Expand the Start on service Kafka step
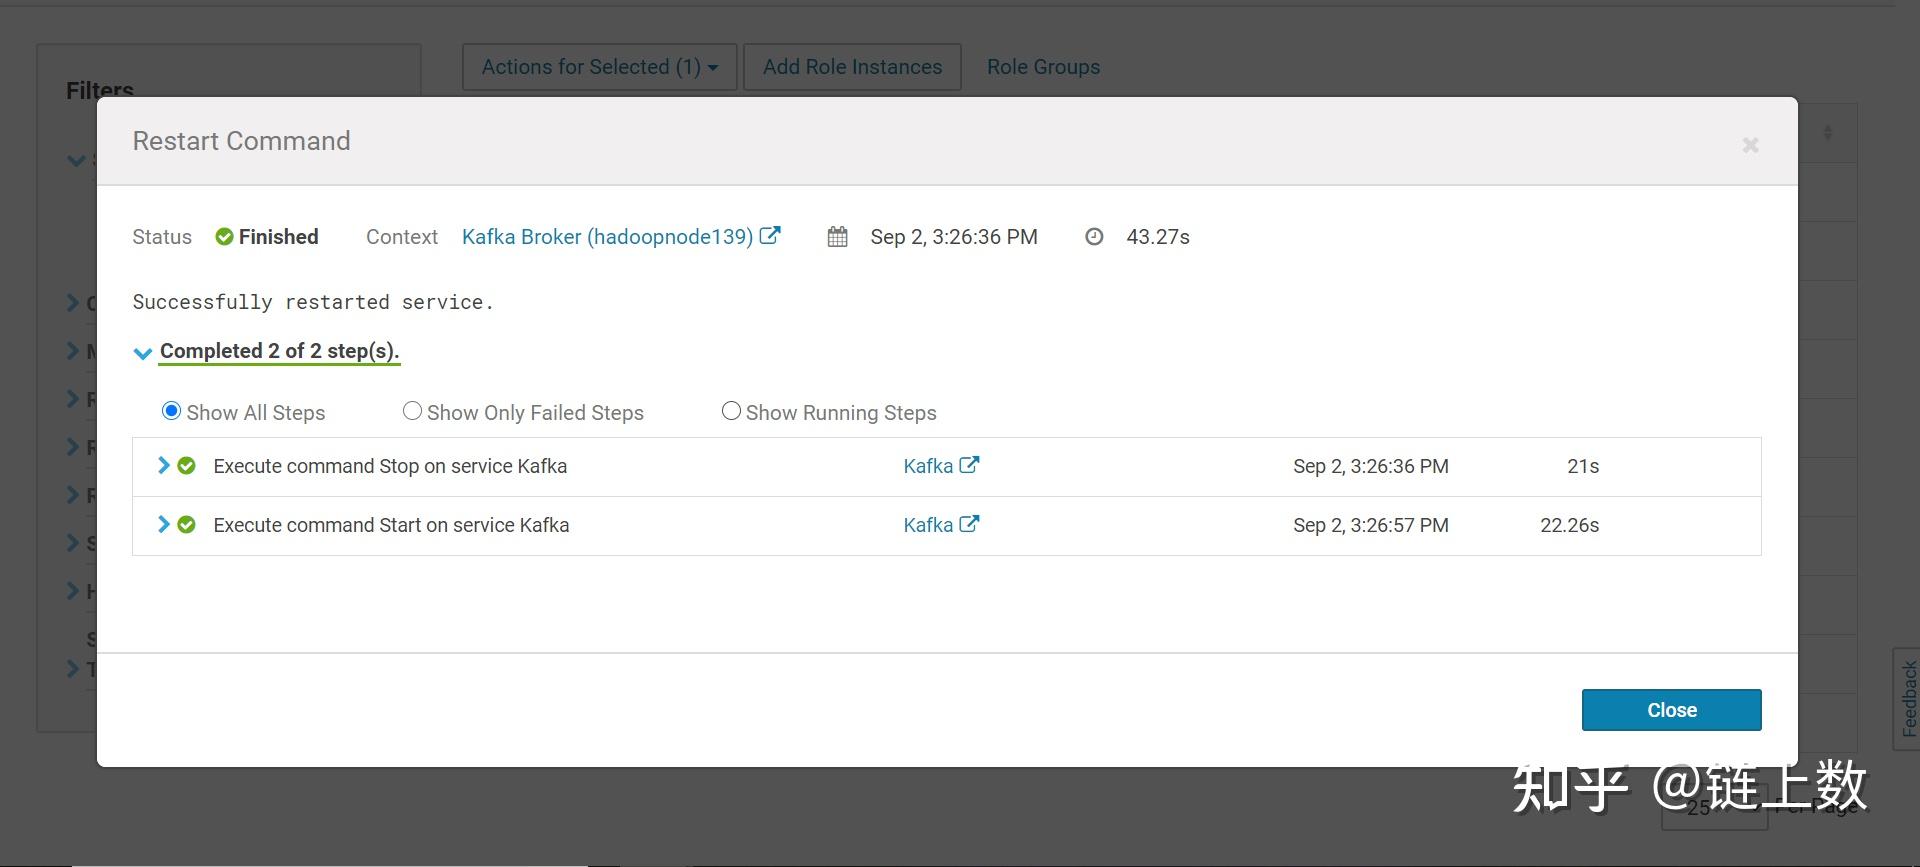 point(163,525)
